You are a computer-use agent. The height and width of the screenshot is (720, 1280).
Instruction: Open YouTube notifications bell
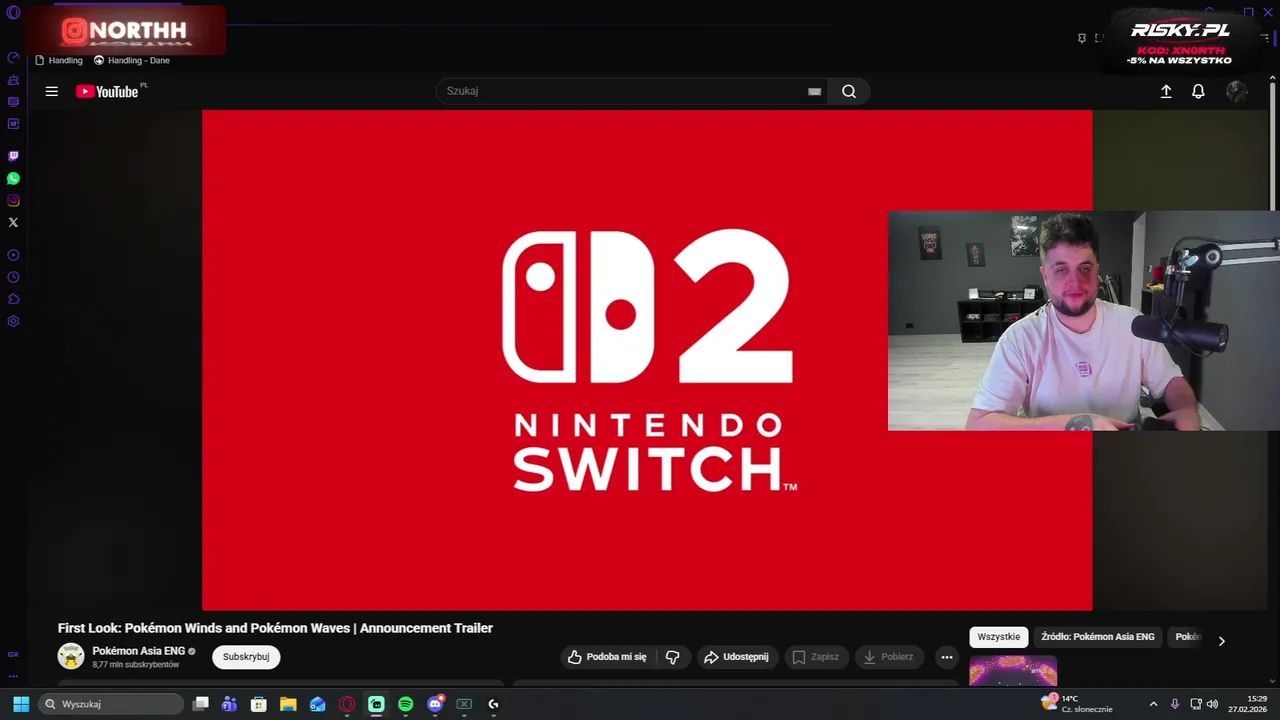pos(1198,91)
